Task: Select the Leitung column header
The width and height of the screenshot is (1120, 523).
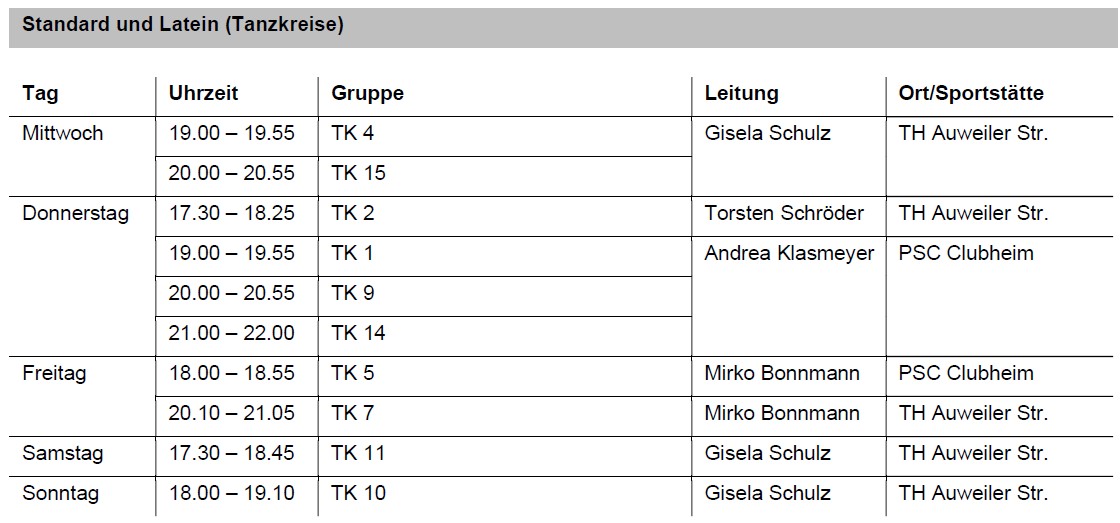Action: click(741, 93)
